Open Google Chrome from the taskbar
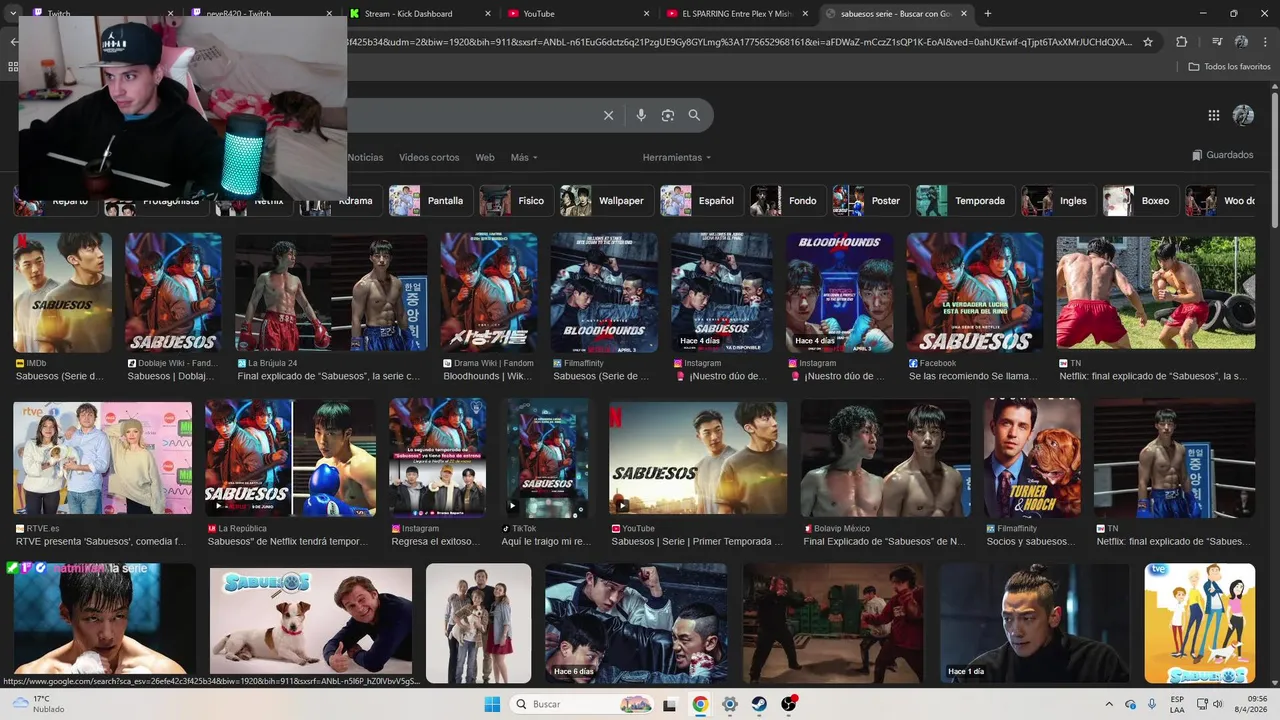1280x720 pixels. click(700, 704)
